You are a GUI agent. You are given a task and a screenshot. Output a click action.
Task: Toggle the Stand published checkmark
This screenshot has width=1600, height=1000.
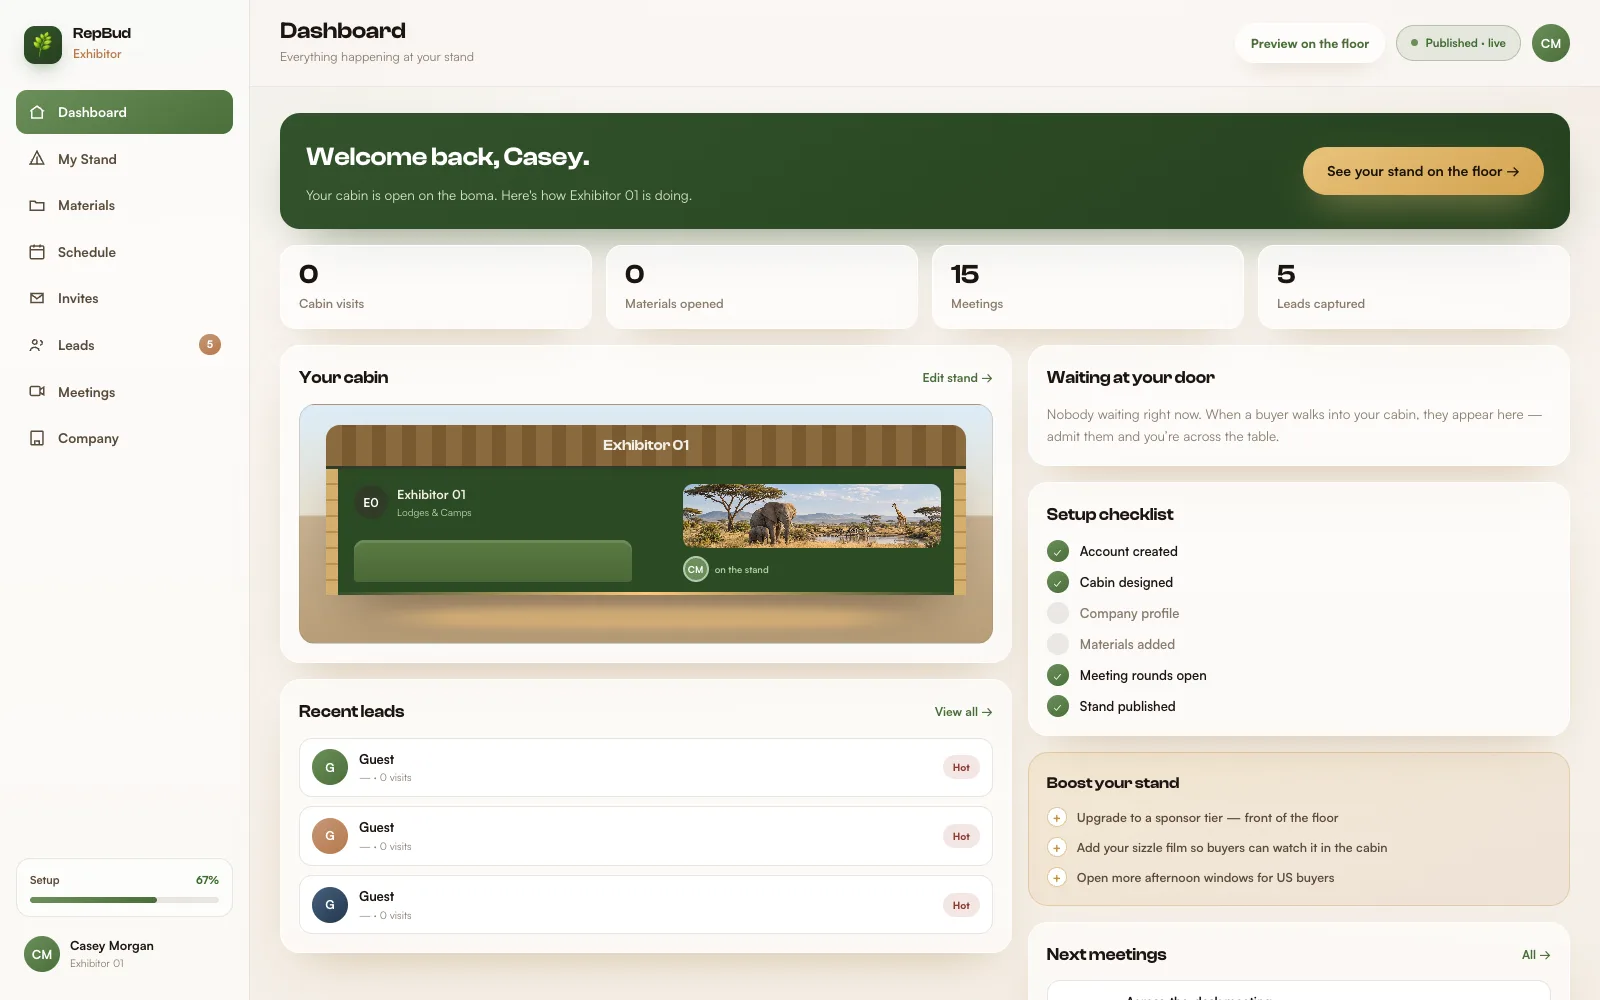pyautogui.click(x=1058, y=706)
